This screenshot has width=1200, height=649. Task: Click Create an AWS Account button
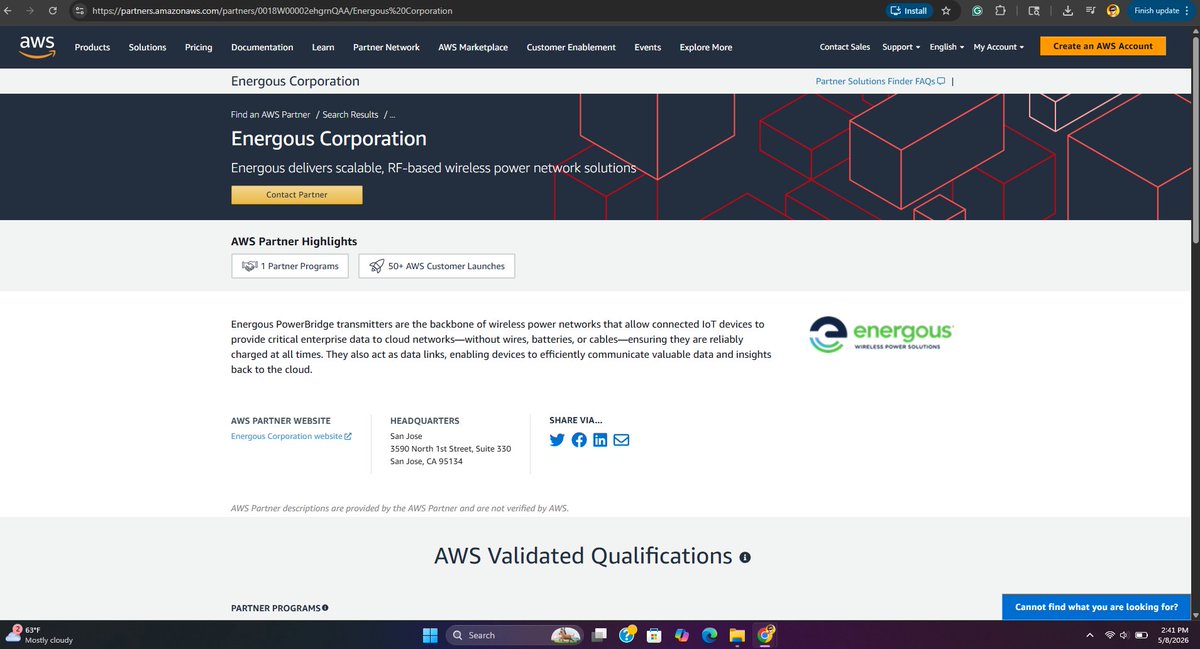coord(1103,46)
